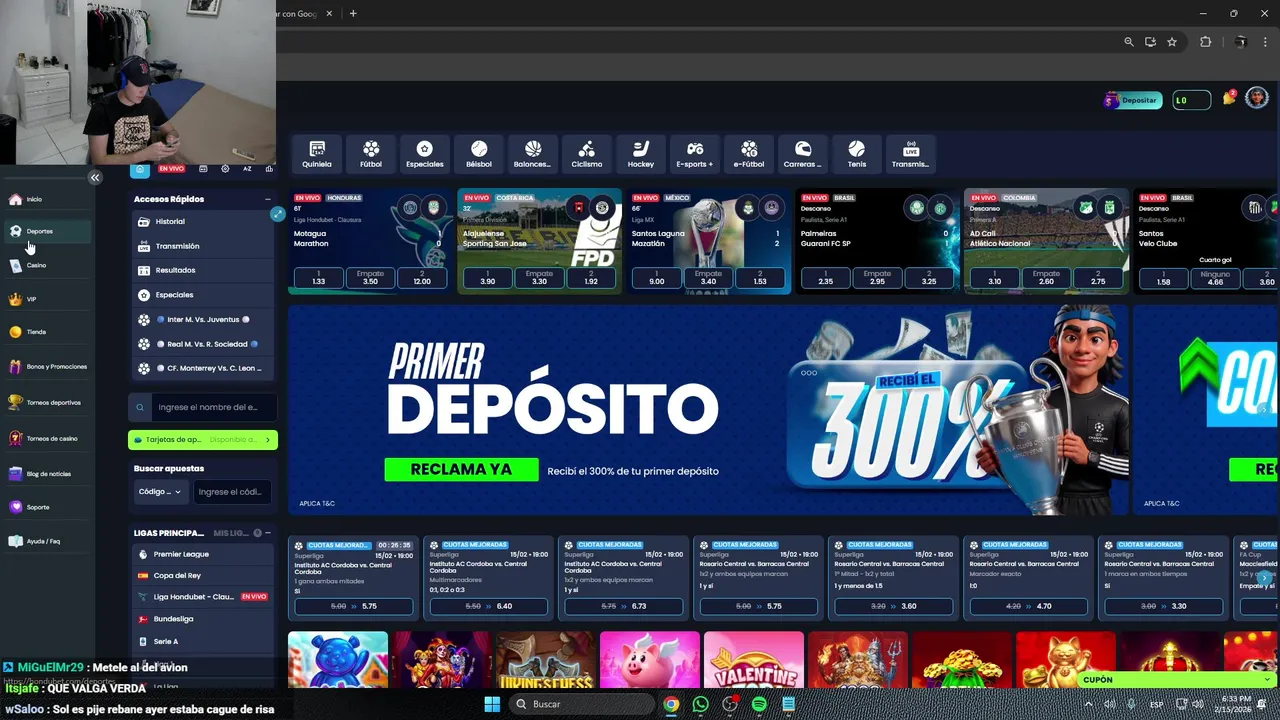Select the Ciclismo category

point(587,154)
